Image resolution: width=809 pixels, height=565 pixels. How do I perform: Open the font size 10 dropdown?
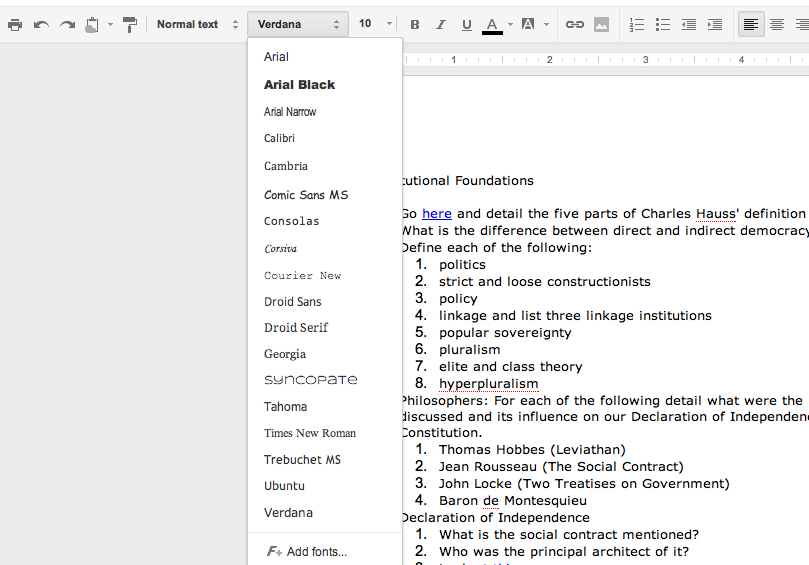375,24
